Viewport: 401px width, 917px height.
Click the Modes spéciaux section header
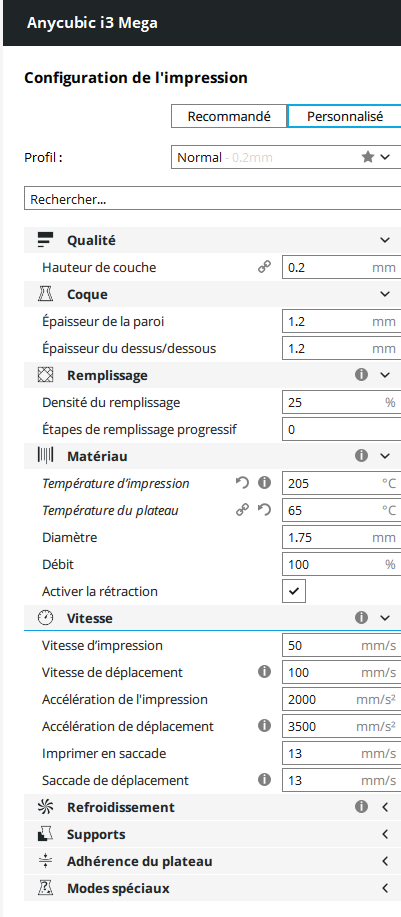tap(212, 888)
